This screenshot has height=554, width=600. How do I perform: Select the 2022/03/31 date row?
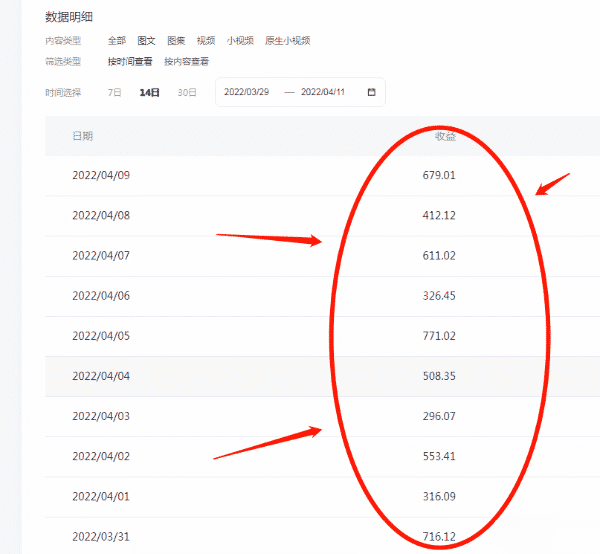click(101, 538)
